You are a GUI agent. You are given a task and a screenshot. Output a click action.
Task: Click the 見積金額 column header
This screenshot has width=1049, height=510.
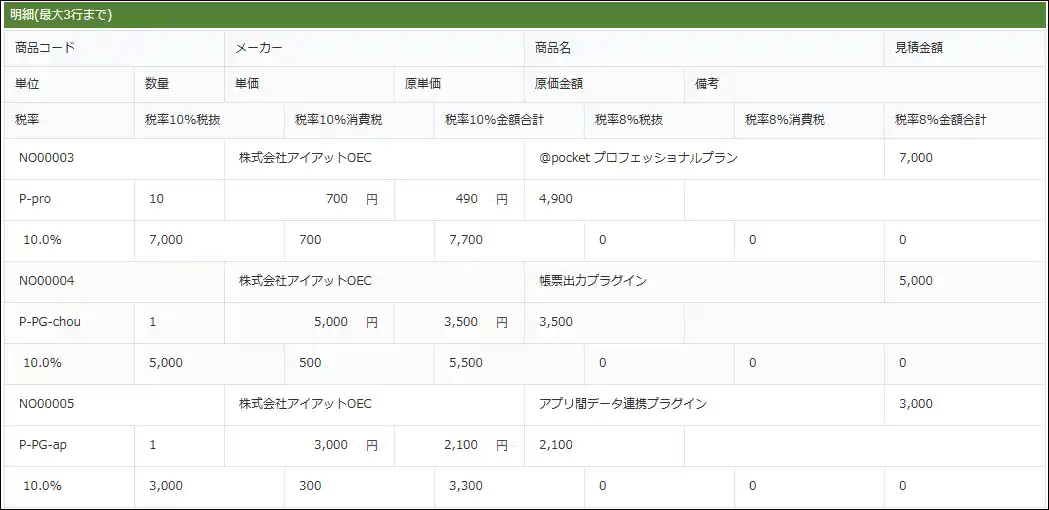[x=919, y=48]
